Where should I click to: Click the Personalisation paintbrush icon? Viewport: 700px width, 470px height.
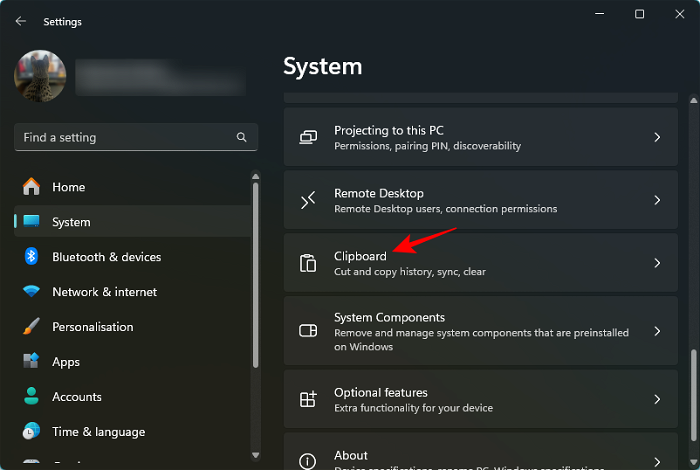coord(31,327)
